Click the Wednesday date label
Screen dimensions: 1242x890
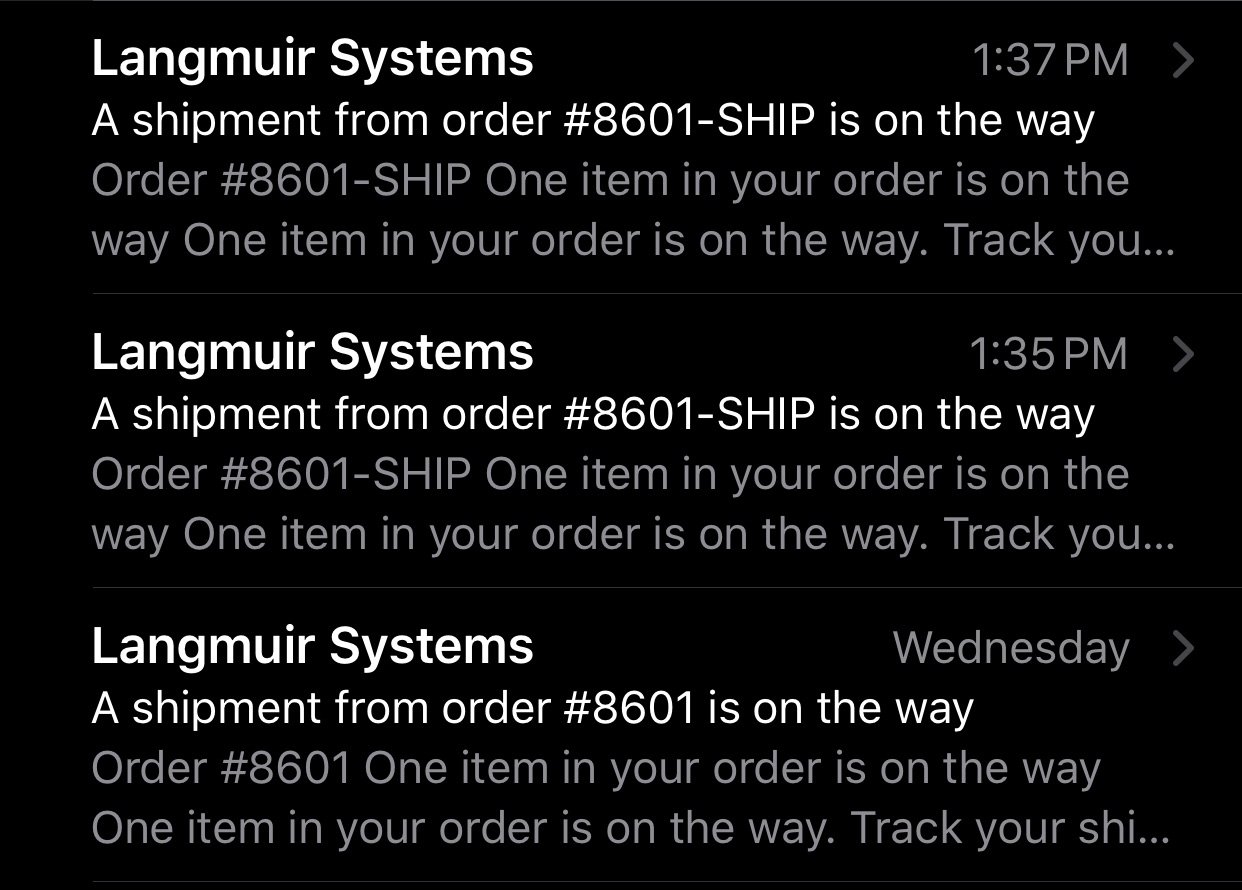(1011, 649)
